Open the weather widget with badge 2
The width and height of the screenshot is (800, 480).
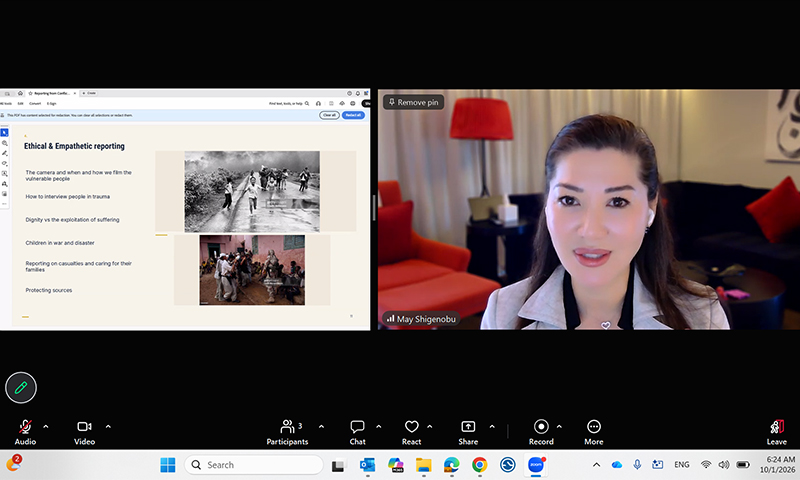pyautogui.click(x=13, y=464)
